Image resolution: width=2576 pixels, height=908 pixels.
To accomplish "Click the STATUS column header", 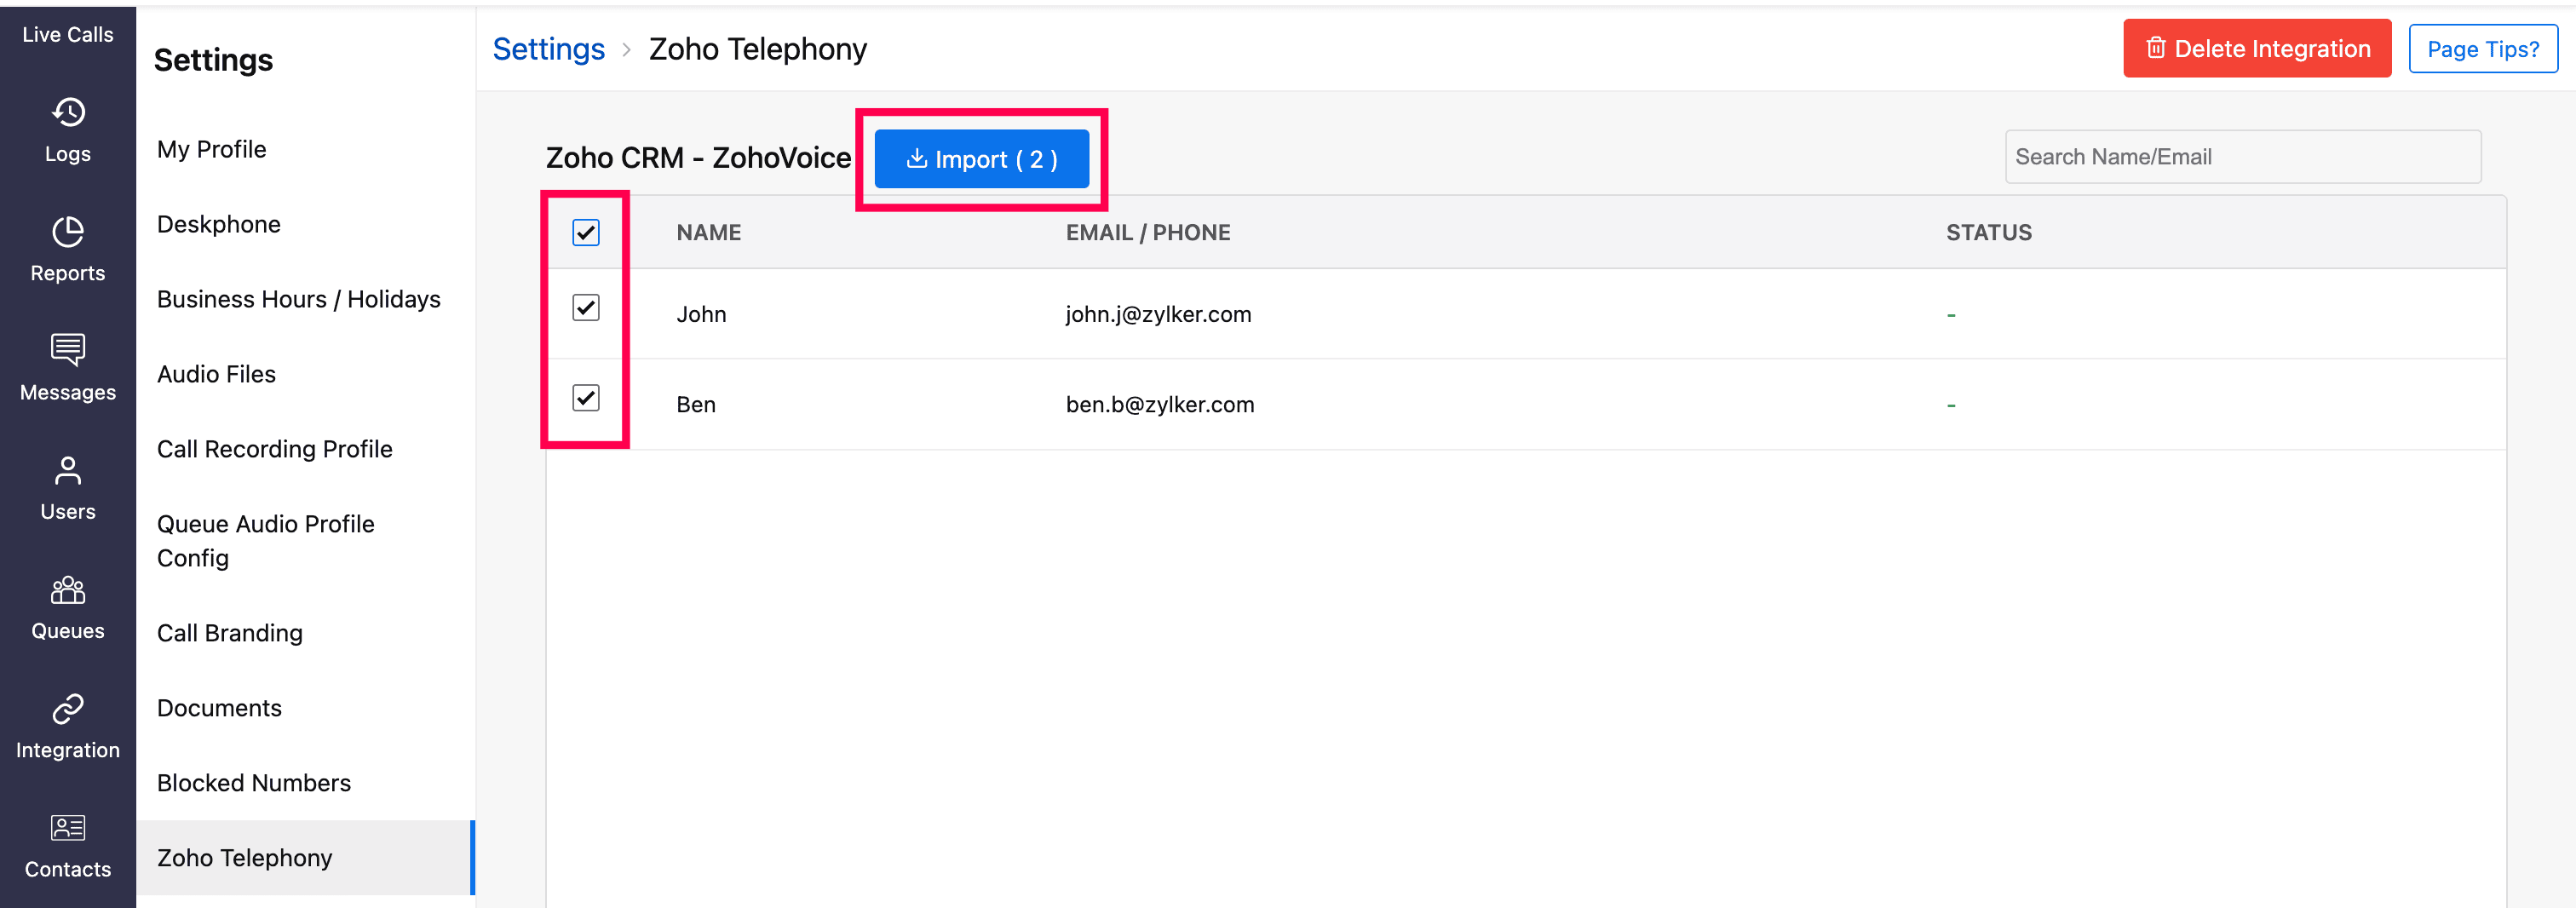I will tap(1989, 232).
